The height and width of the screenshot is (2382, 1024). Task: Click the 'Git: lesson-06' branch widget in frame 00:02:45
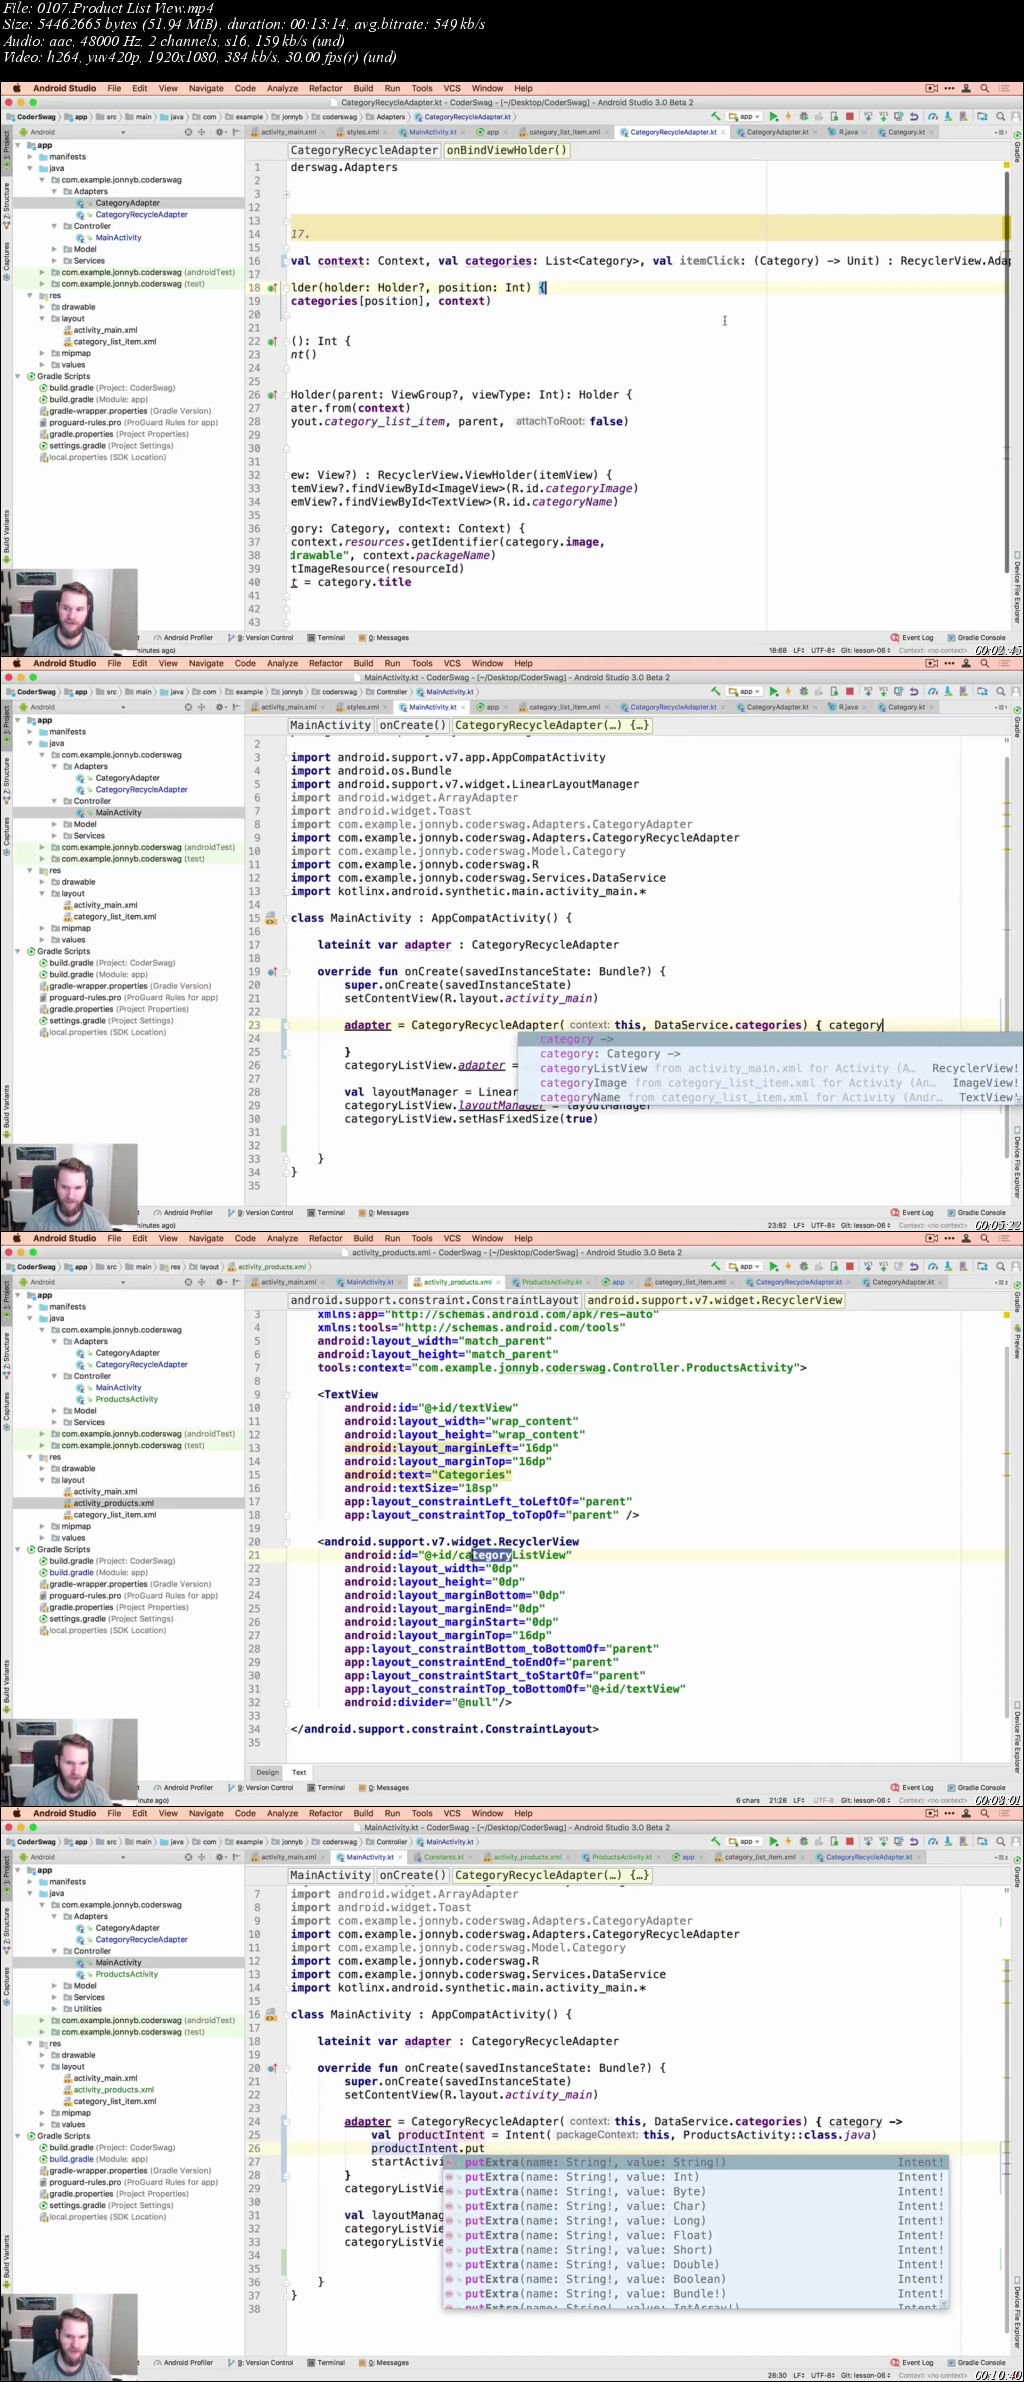865,650
